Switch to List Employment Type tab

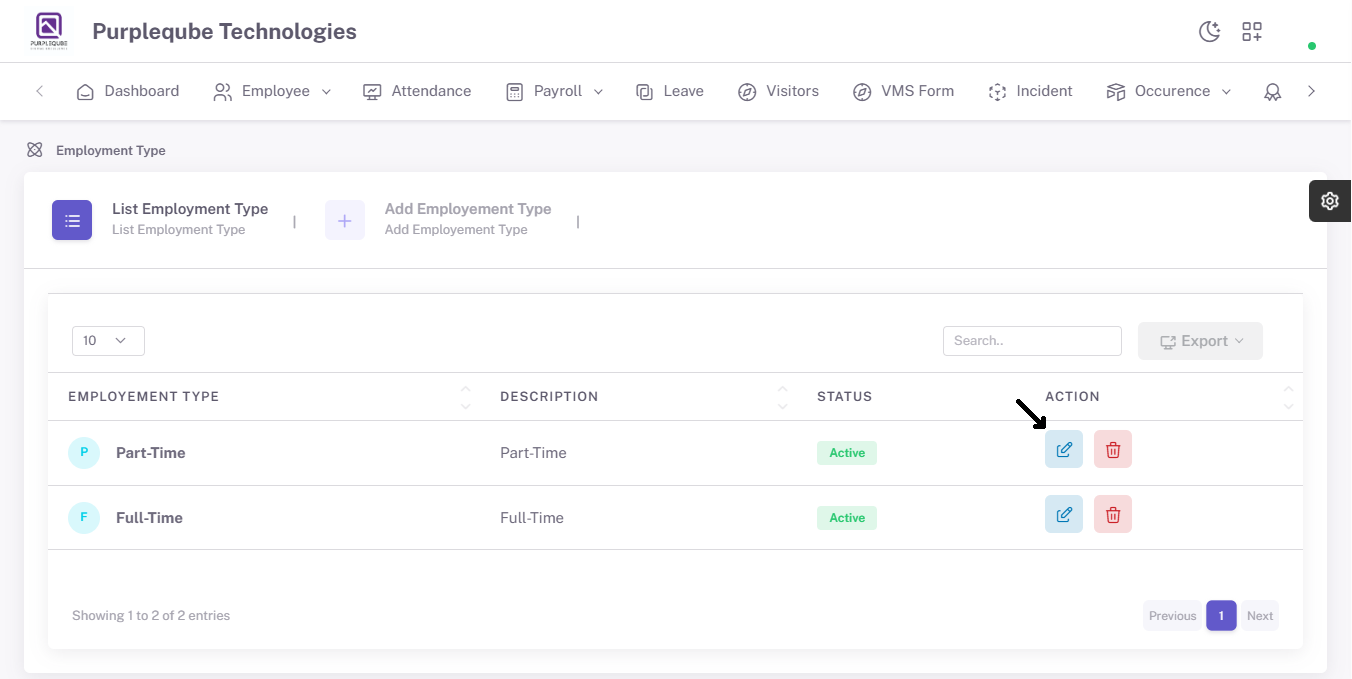tap(160, 219)
